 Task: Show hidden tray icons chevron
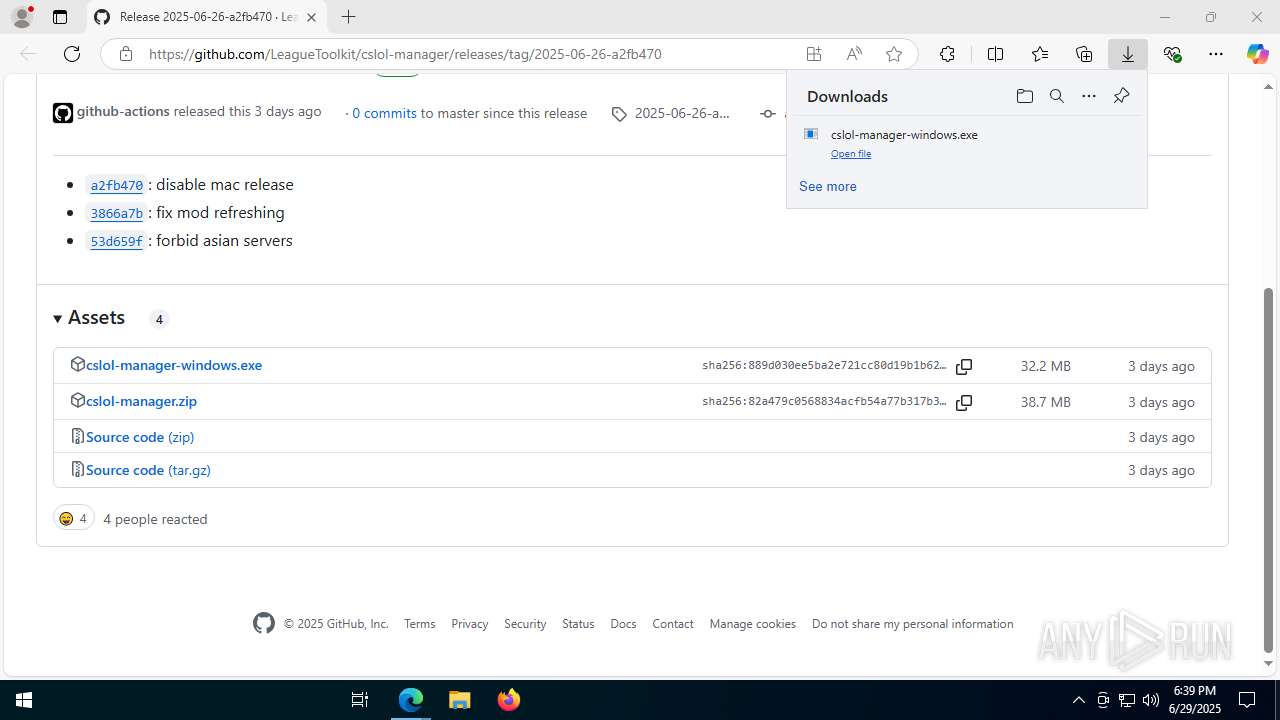(x=1078, y=700)
